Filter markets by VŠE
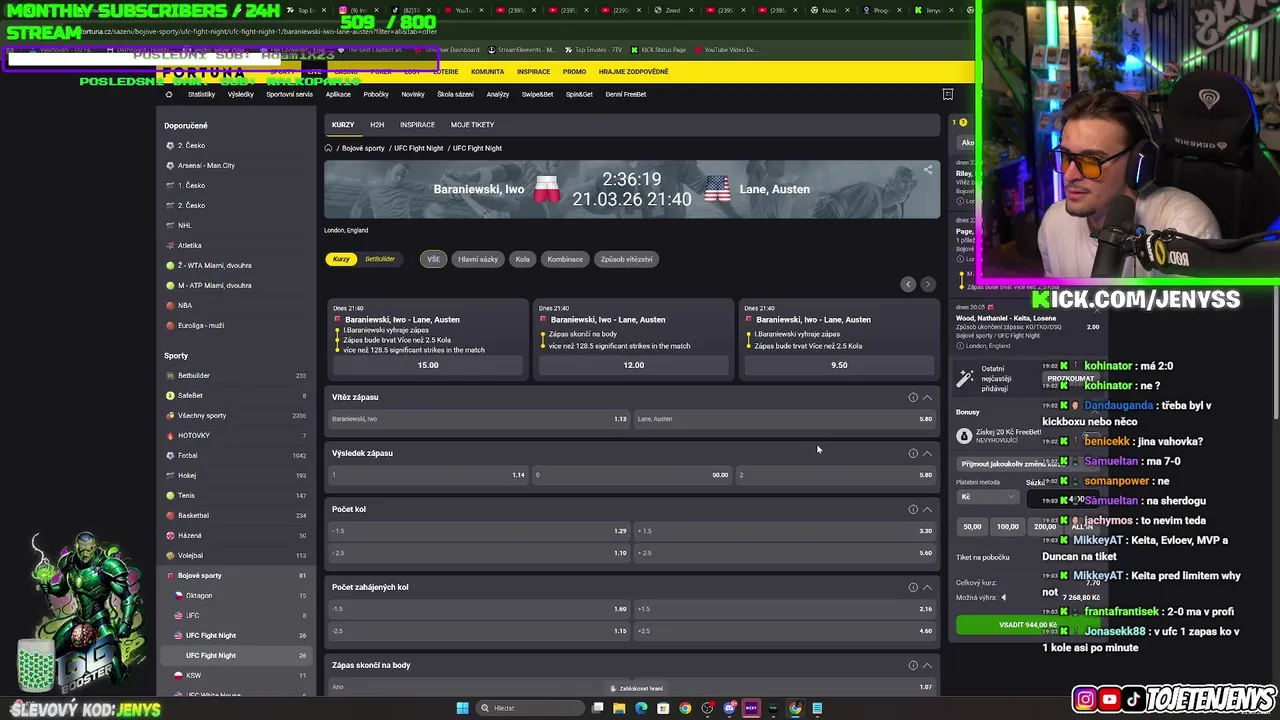The width and height of the screenshot is (1280, 720). (x=433, y=259)
